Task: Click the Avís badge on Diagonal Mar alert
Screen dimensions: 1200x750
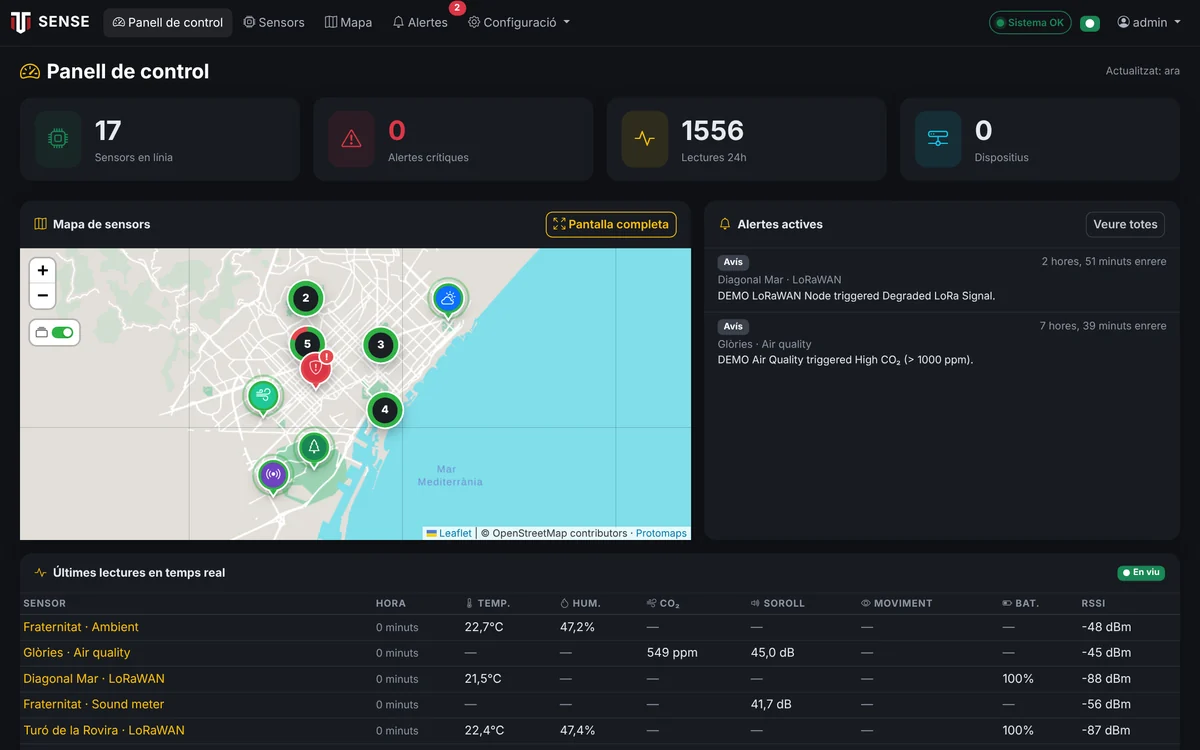Action: pos(733,262)
